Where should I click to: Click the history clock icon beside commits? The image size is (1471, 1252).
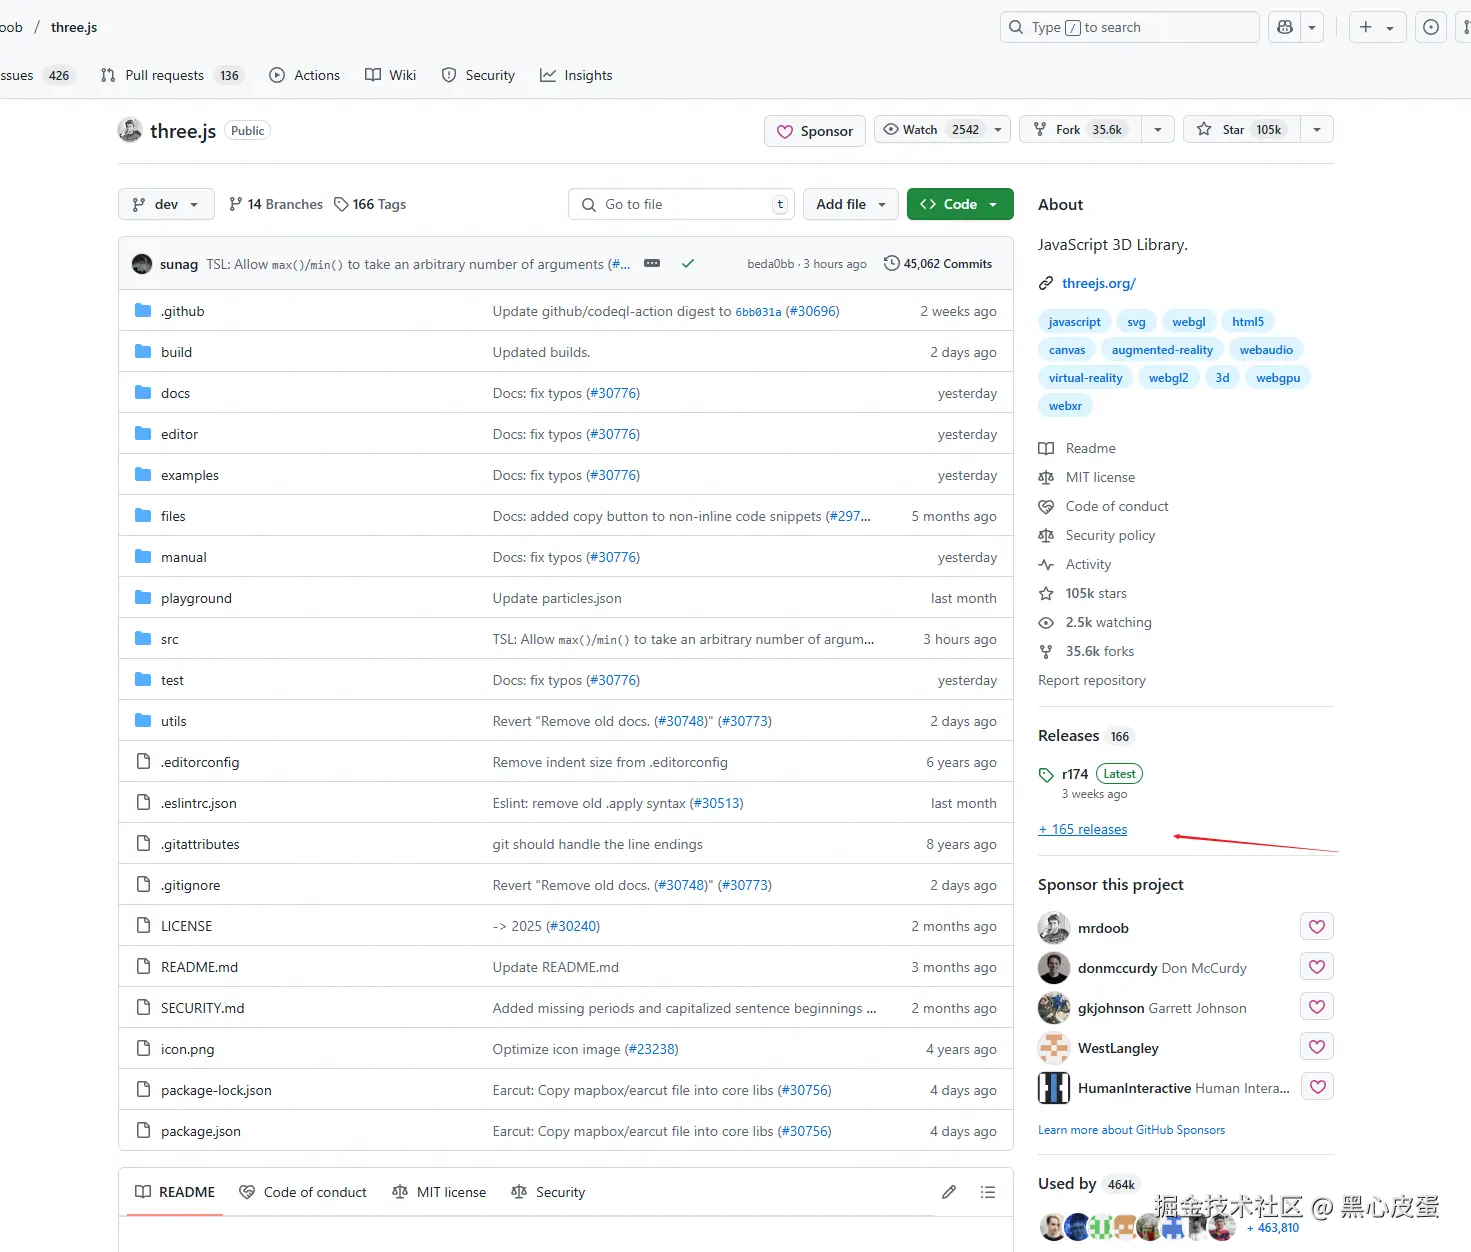892,263
